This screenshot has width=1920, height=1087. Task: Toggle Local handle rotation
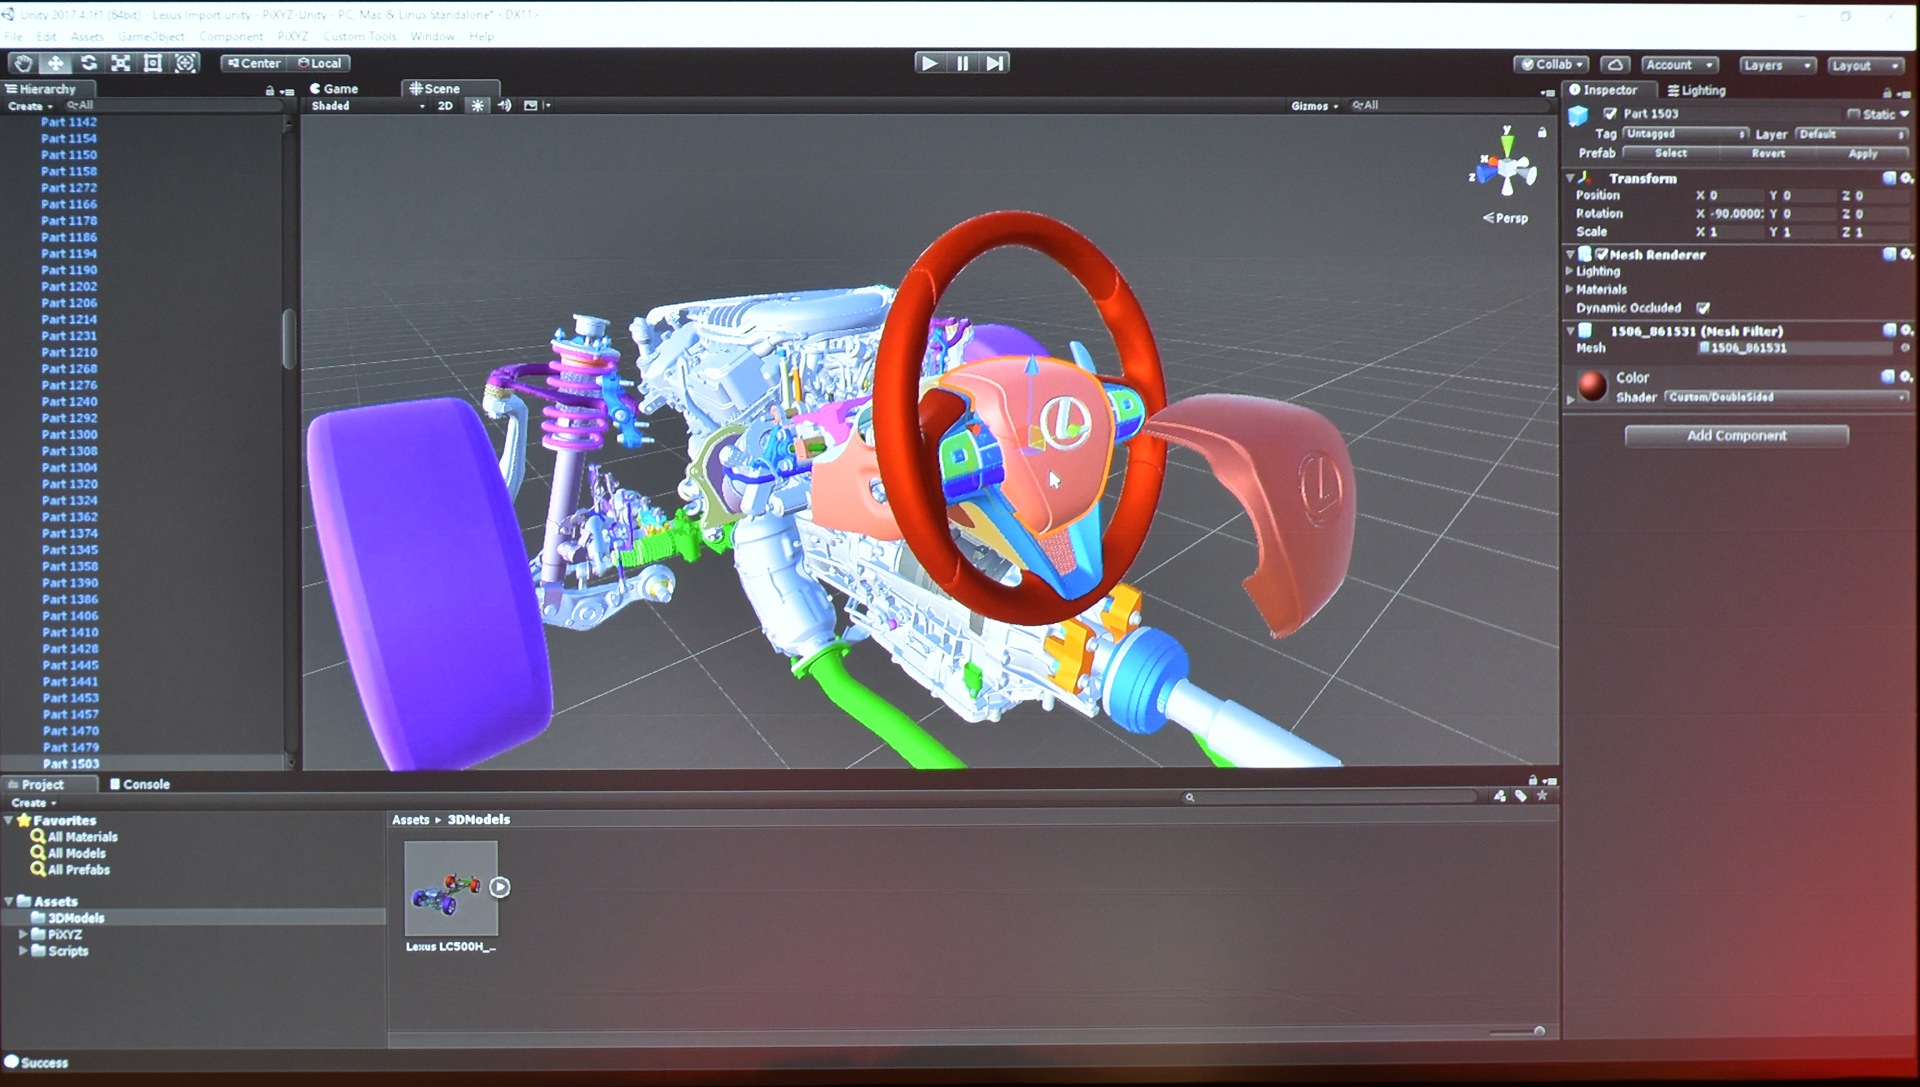(319, 63)
